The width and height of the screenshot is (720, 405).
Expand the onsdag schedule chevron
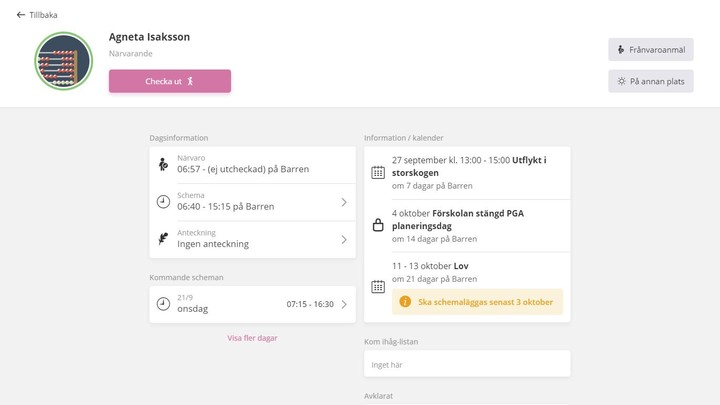344,304
